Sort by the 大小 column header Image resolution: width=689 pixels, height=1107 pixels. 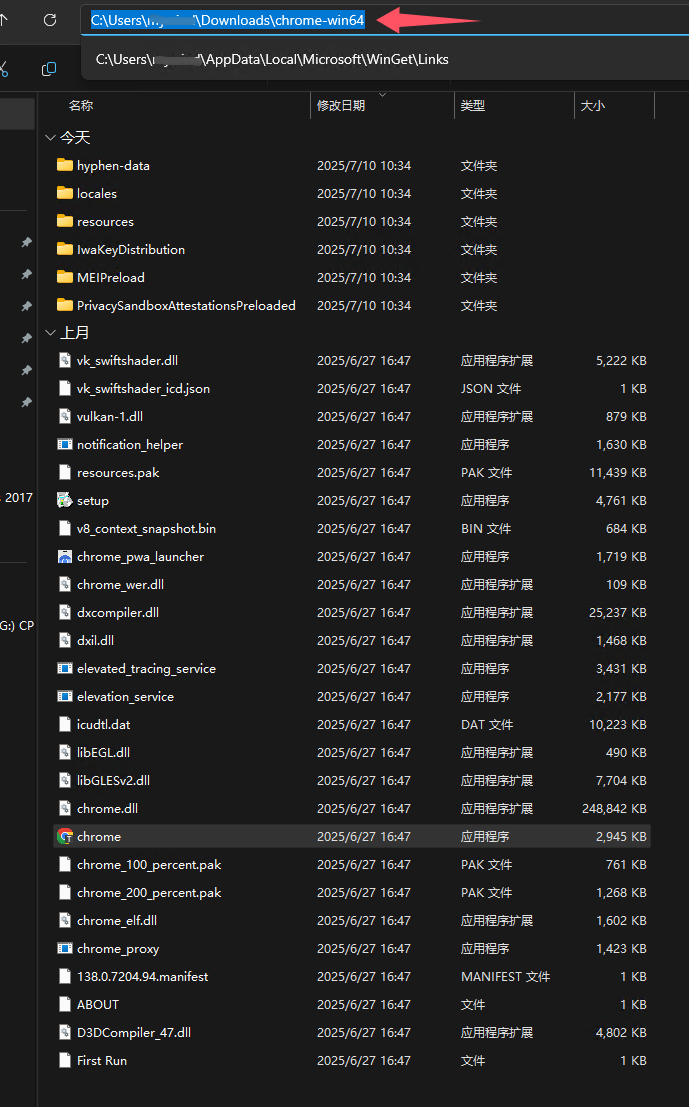tap(593, 106)
